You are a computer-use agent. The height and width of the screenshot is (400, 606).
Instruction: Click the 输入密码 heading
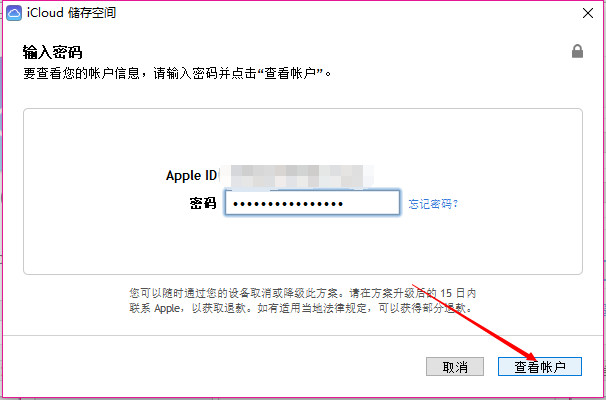coord(53,52)
